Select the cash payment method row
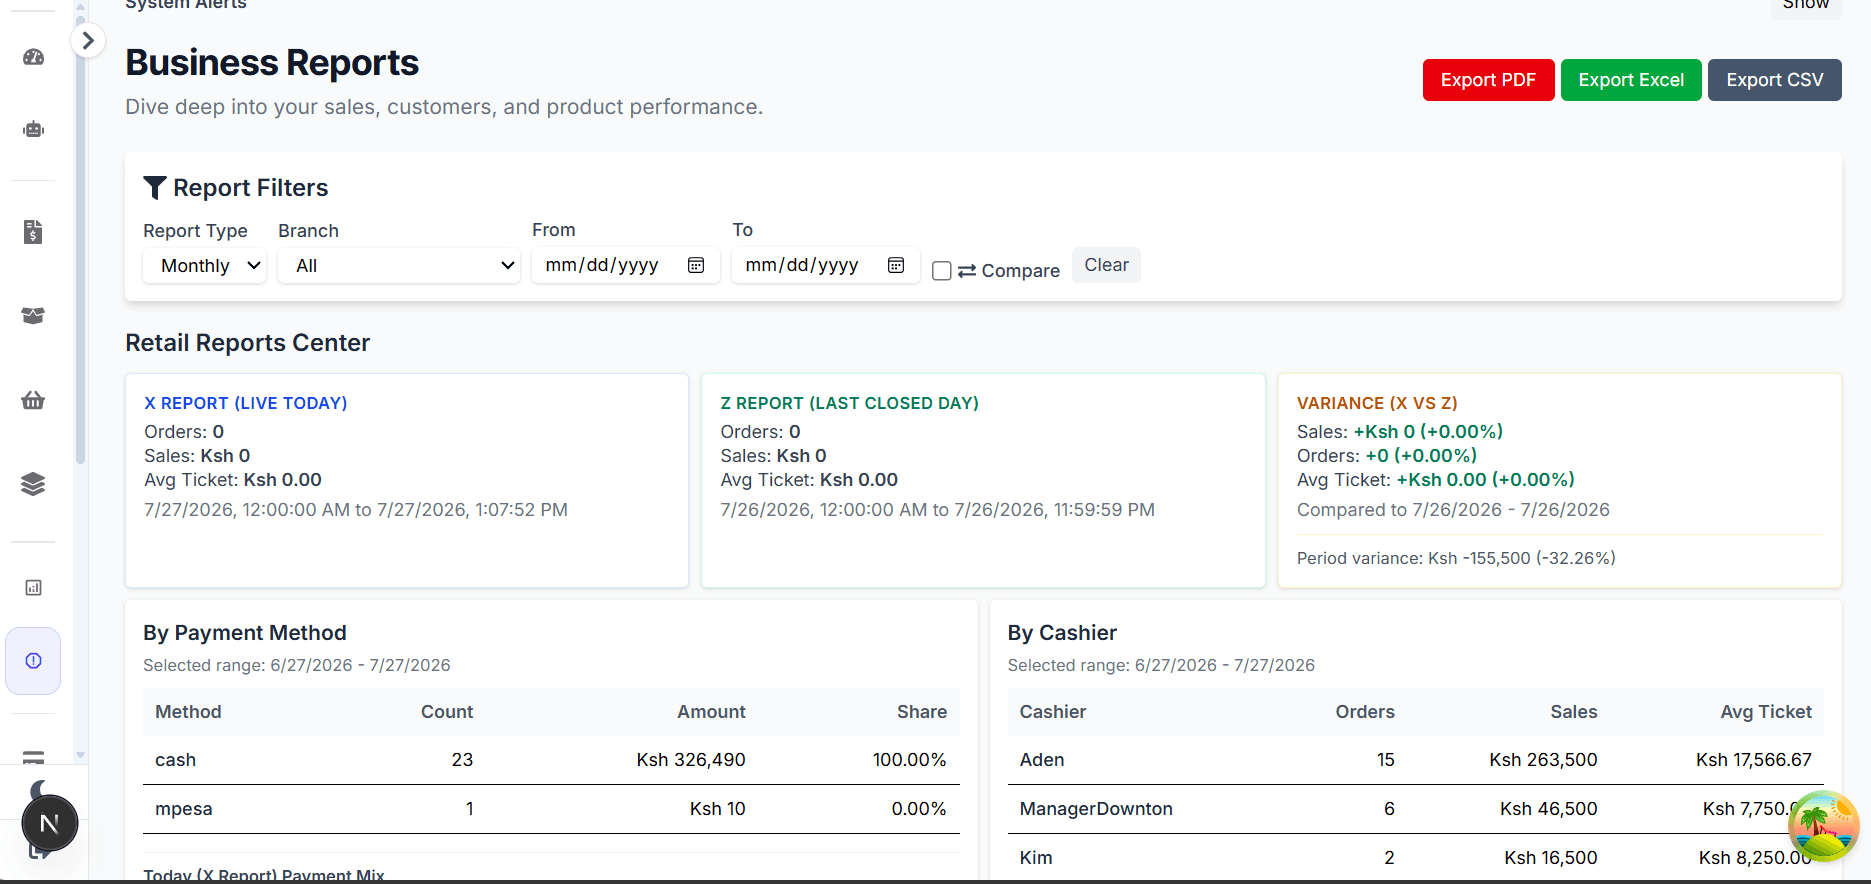The width and height of the screenshot is (1871, 884). [x=551, y=760]
